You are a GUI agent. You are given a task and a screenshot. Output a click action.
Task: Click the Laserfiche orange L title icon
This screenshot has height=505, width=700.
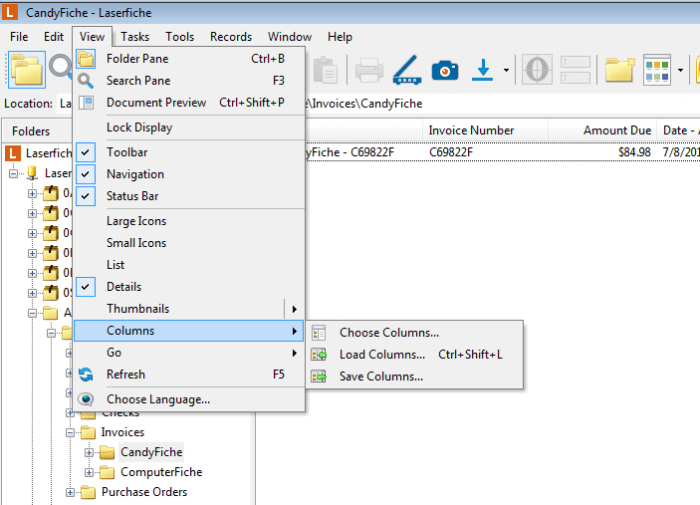[x=10, y=12]
